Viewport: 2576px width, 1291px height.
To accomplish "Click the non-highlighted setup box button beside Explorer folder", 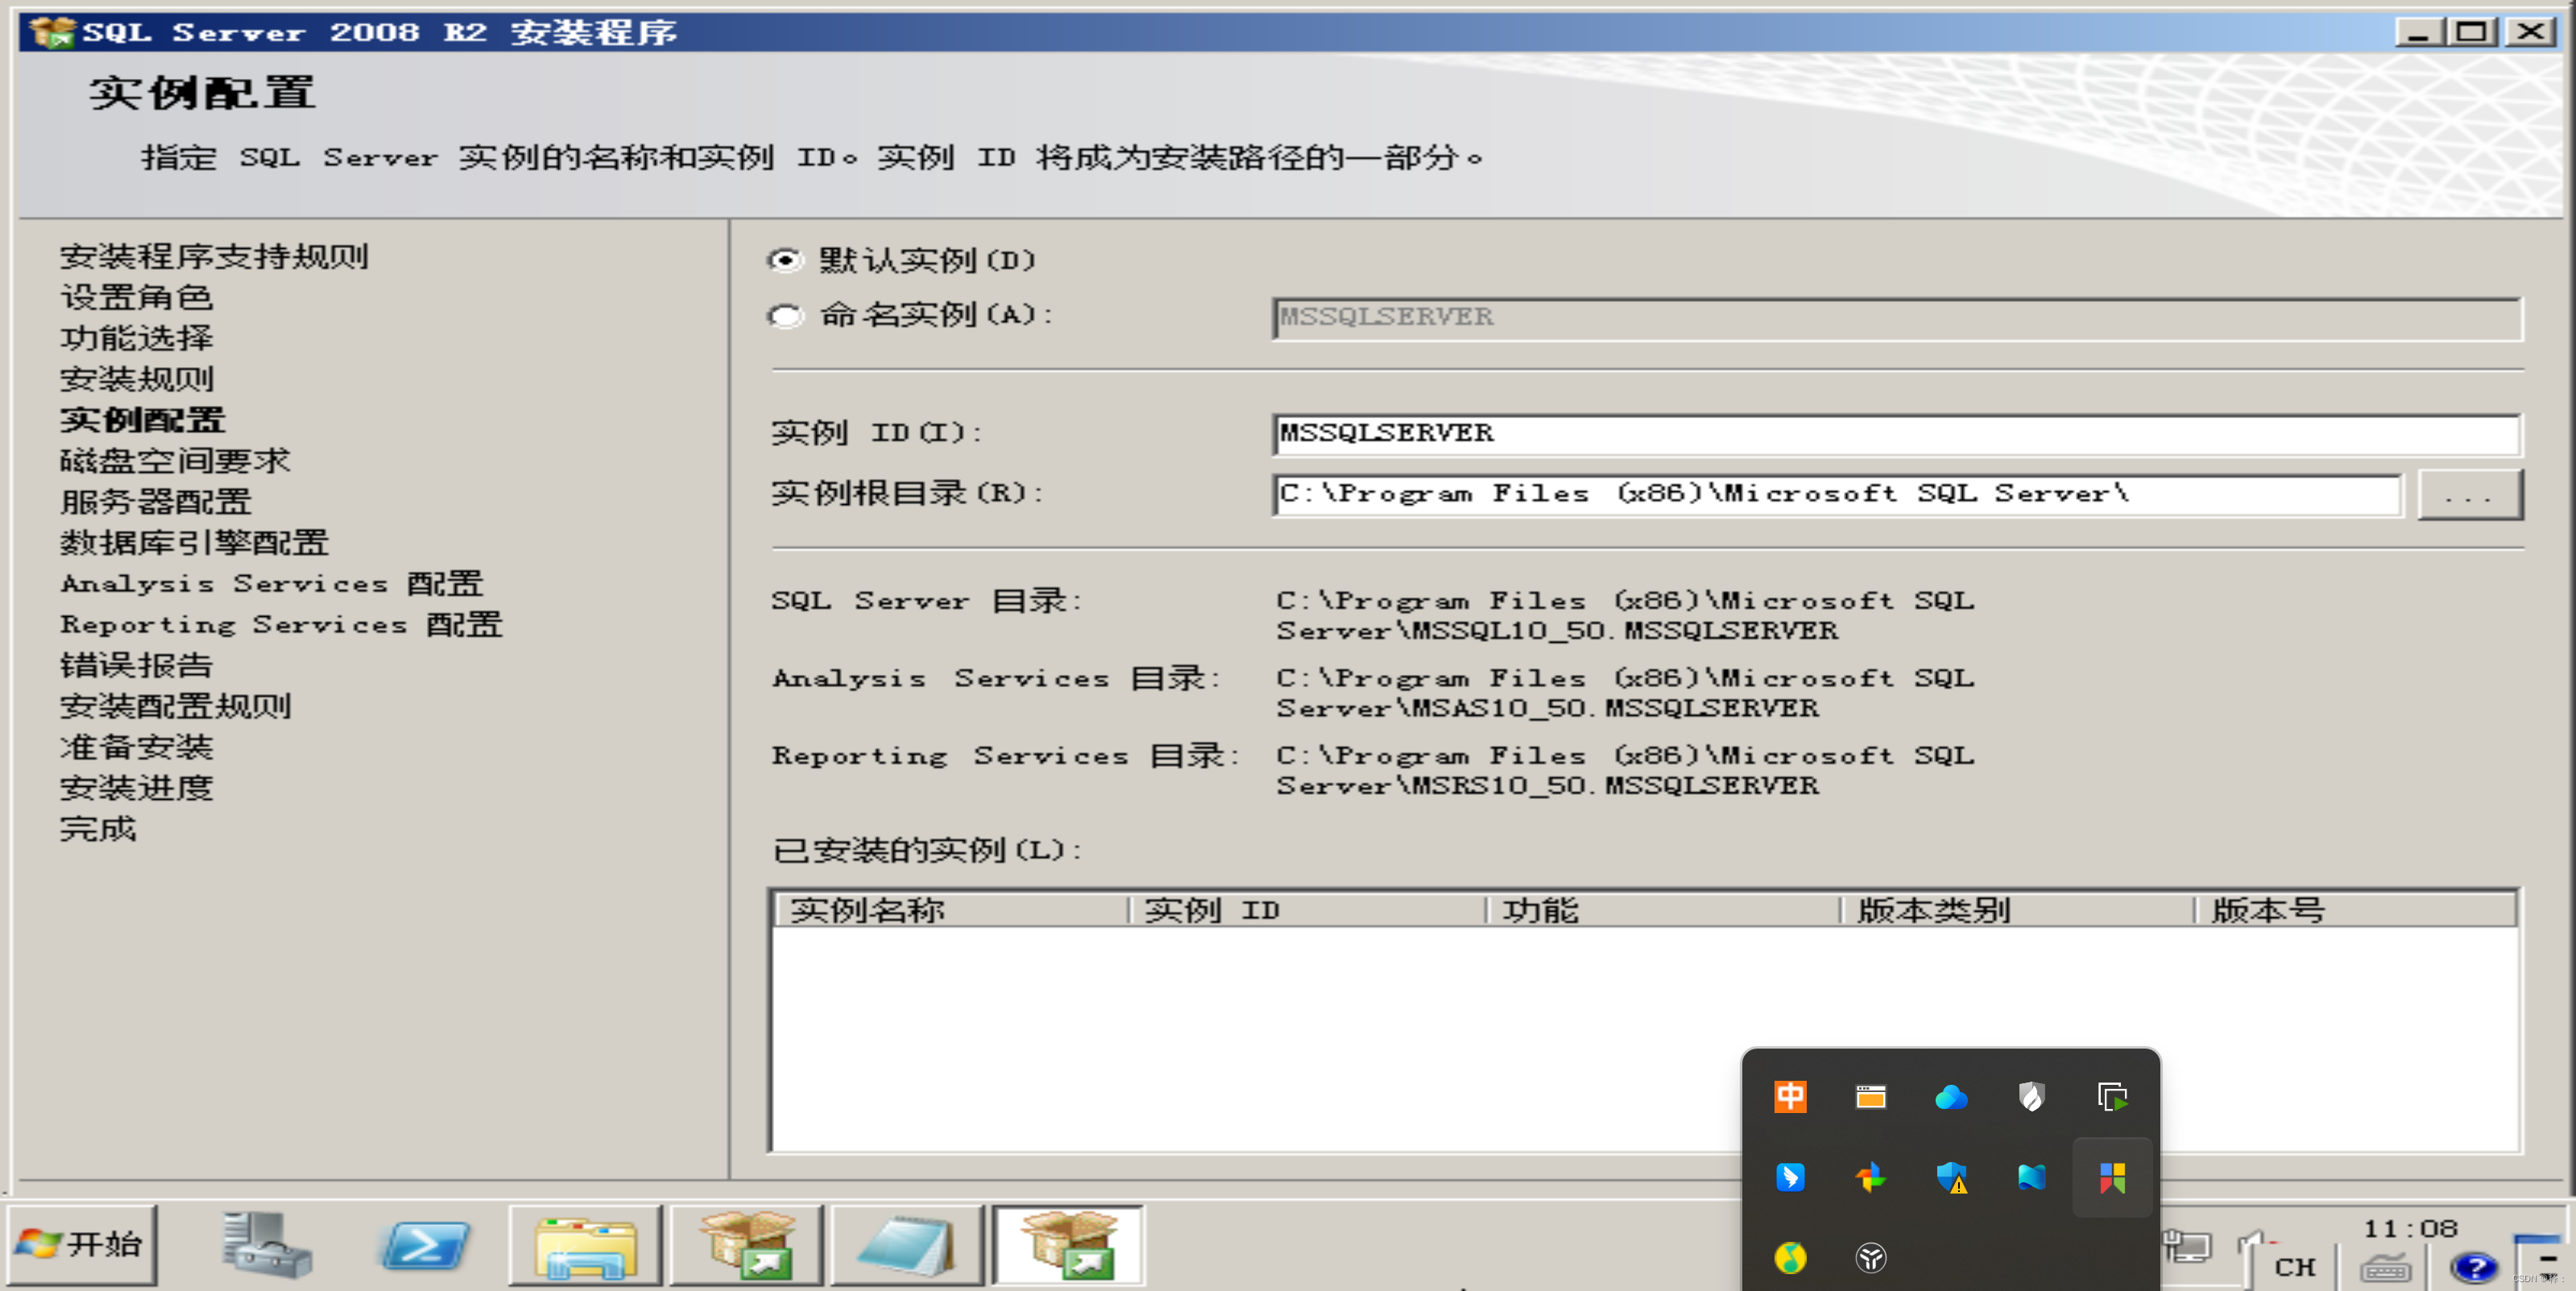I will (746, 1245).
